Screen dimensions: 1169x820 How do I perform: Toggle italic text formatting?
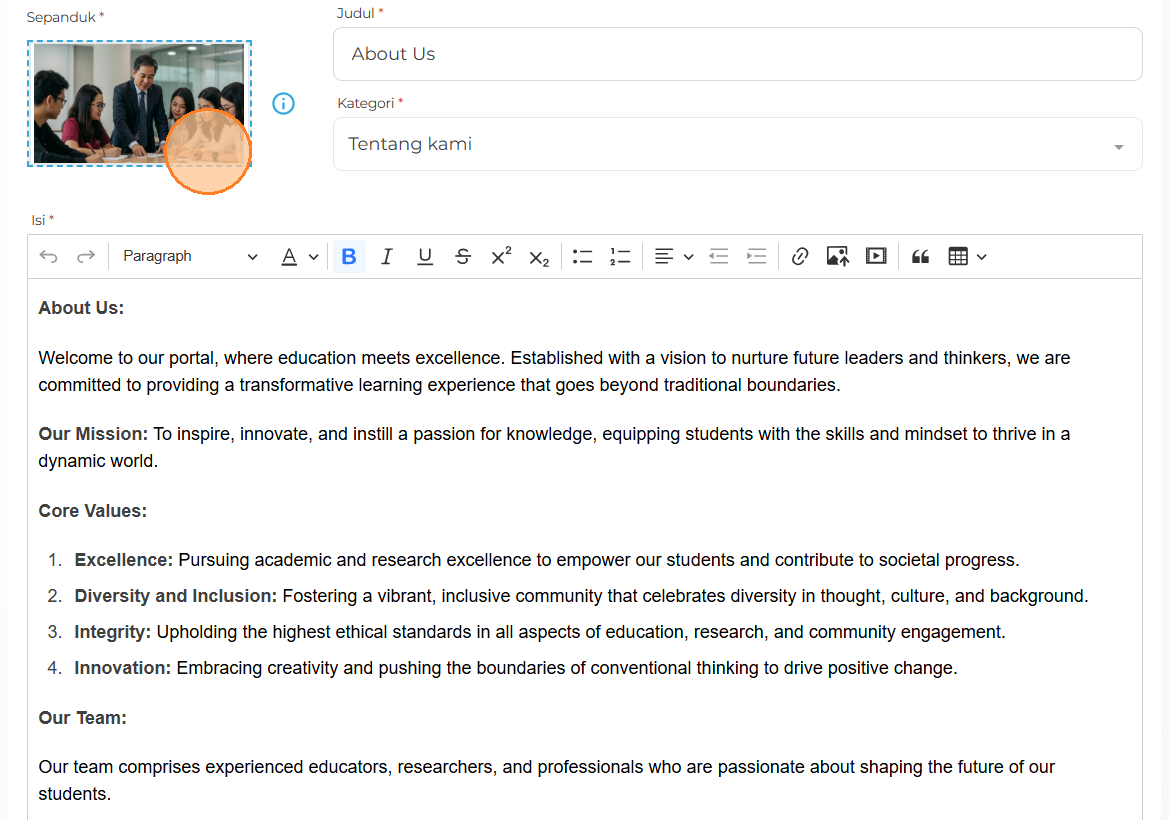[x=387, y=257]
